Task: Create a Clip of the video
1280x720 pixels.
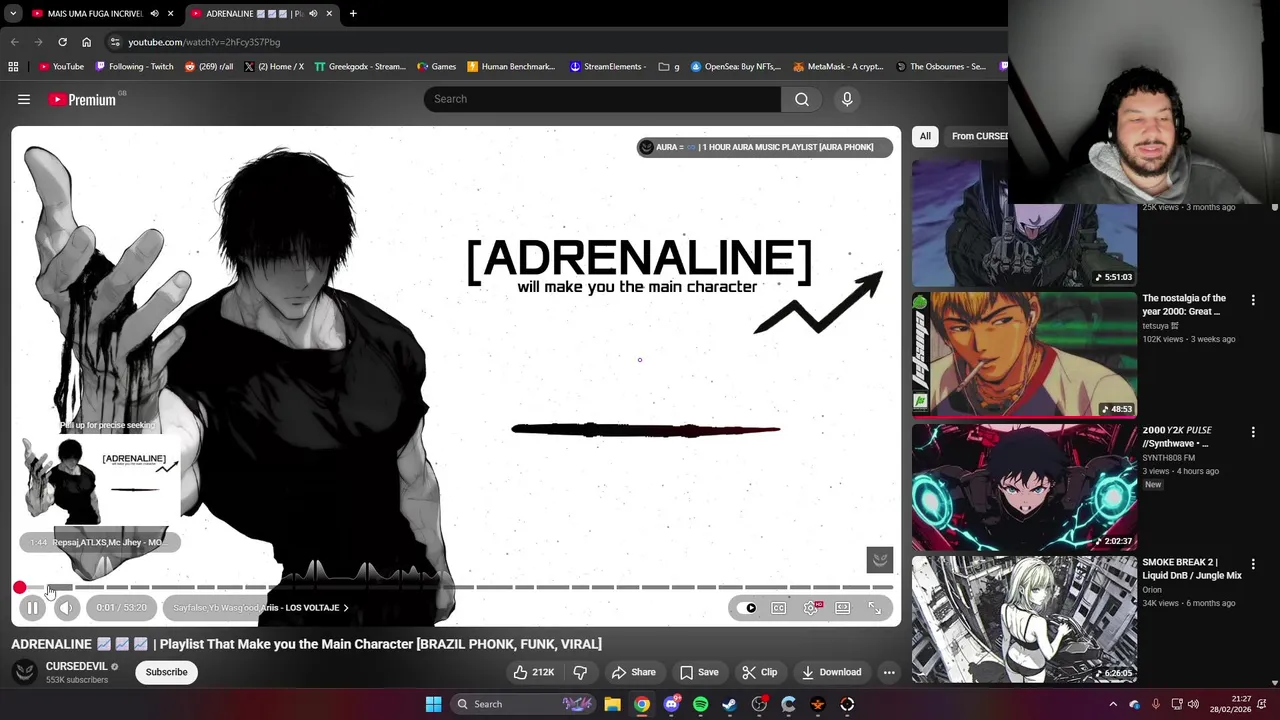Action: pos(760,672)
